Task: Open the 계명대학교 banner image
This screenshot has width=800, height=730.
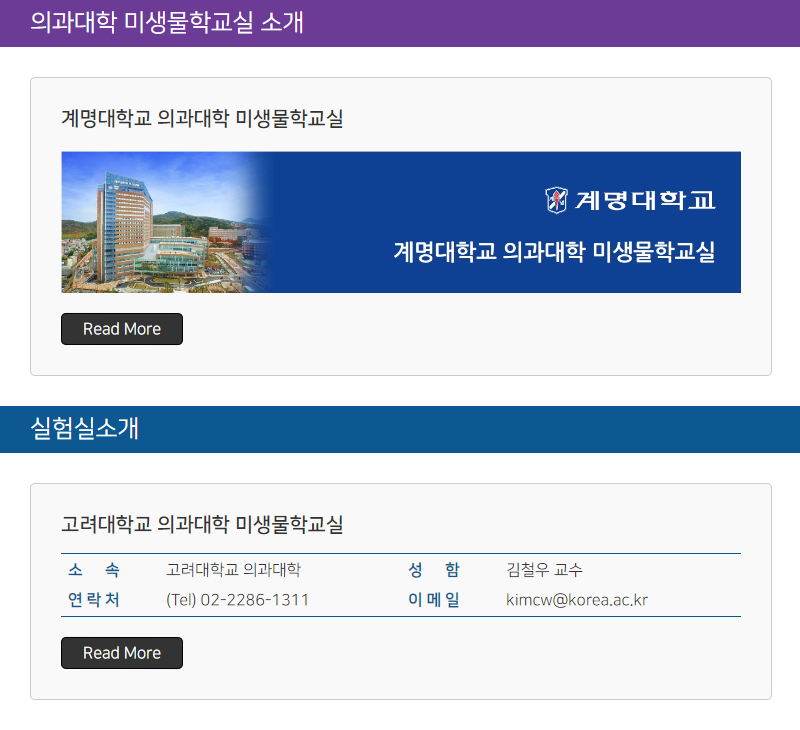Action: (401, 222)
